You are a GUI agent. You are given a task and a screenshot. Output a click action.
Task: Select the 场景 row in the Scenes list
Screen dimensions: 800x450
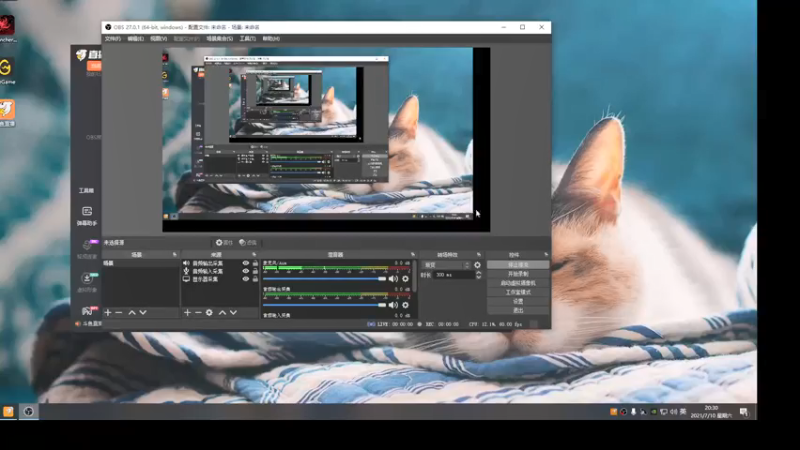tap(141, 263)
